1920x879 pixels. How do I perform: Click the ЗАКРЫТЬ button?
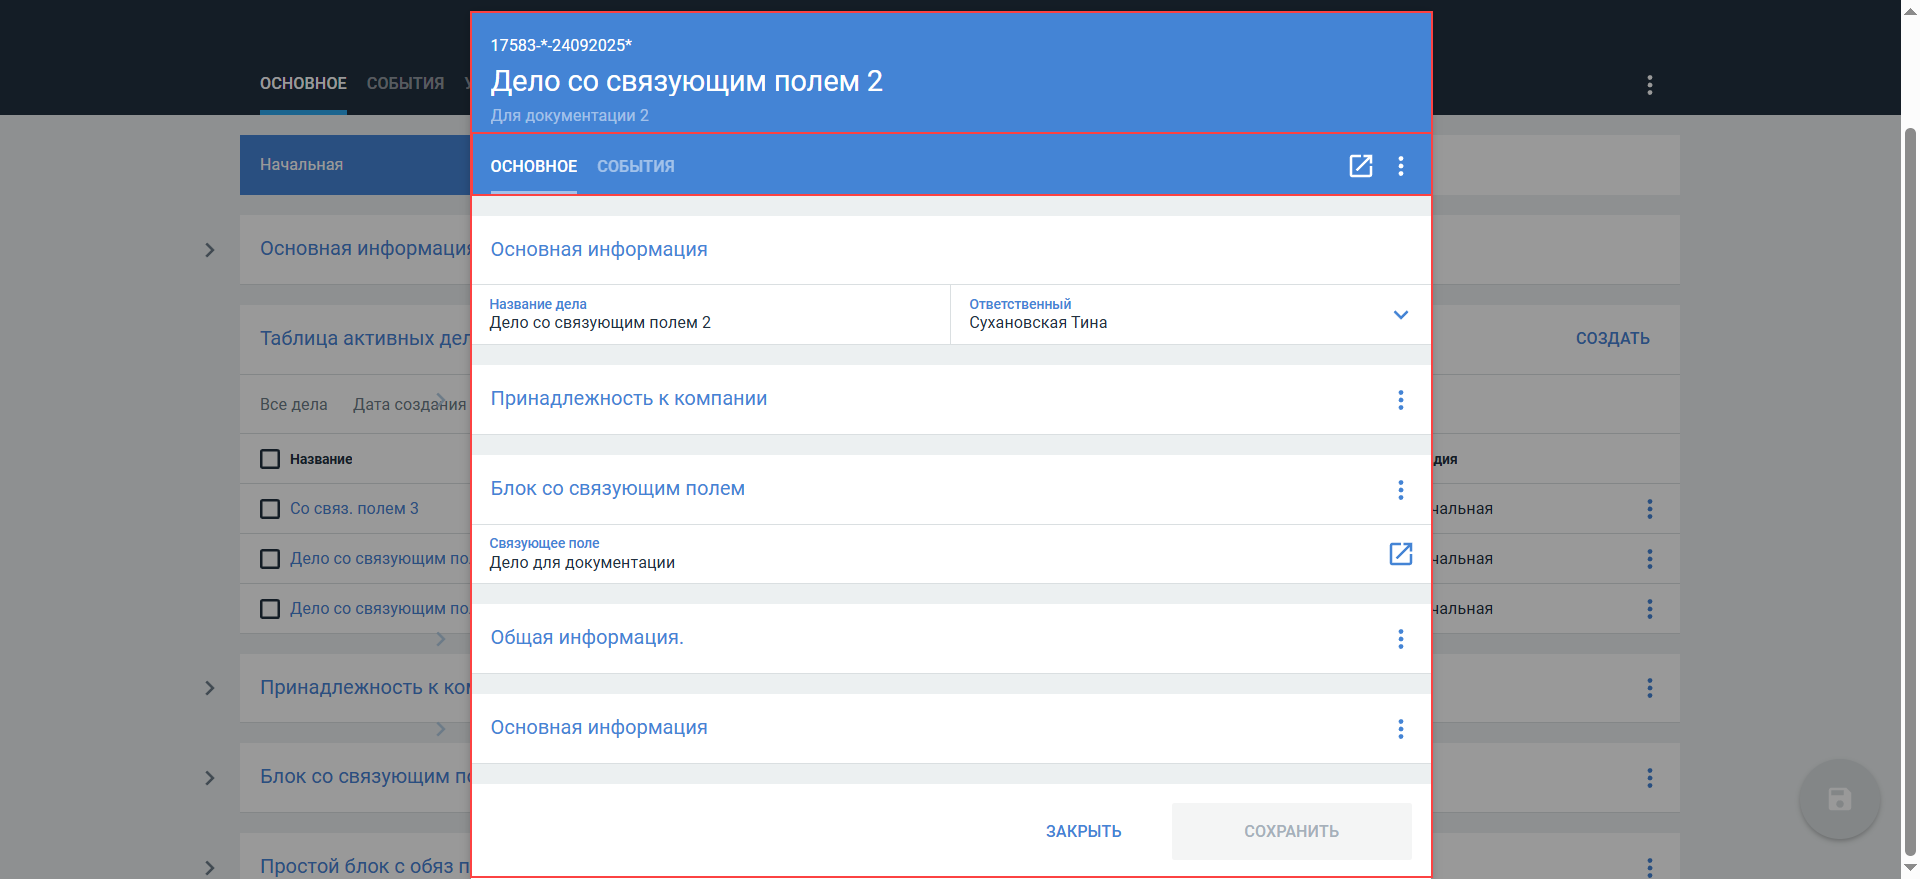pos(1083,831)
